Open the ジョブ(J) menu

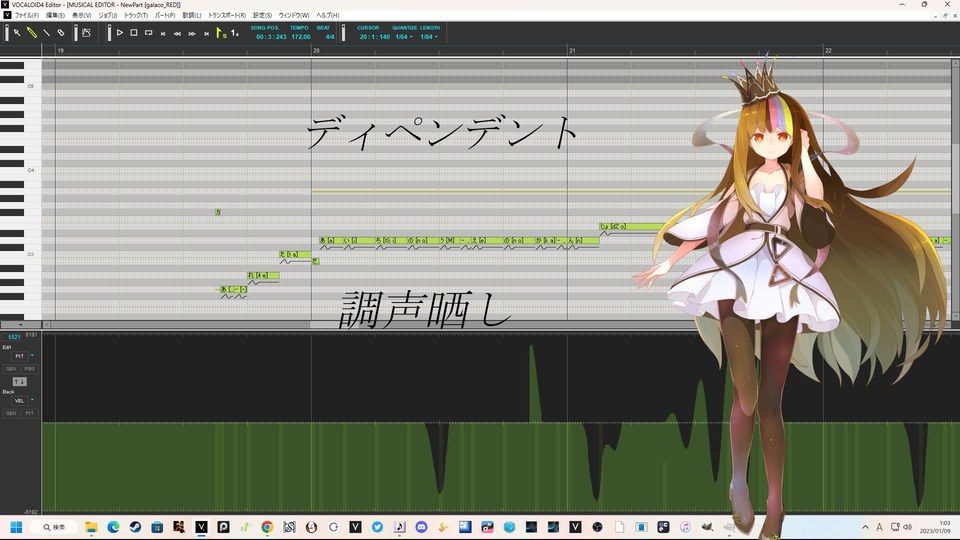click(108, 15)
